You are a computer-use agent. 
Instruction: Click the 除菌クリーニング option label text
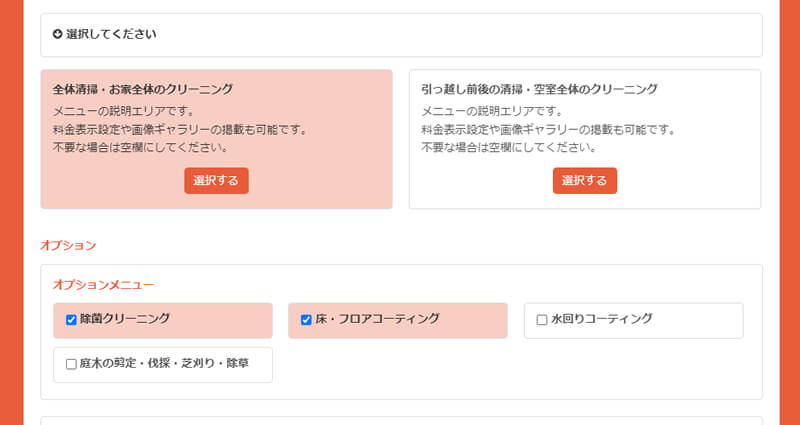(x=125, y=319)
